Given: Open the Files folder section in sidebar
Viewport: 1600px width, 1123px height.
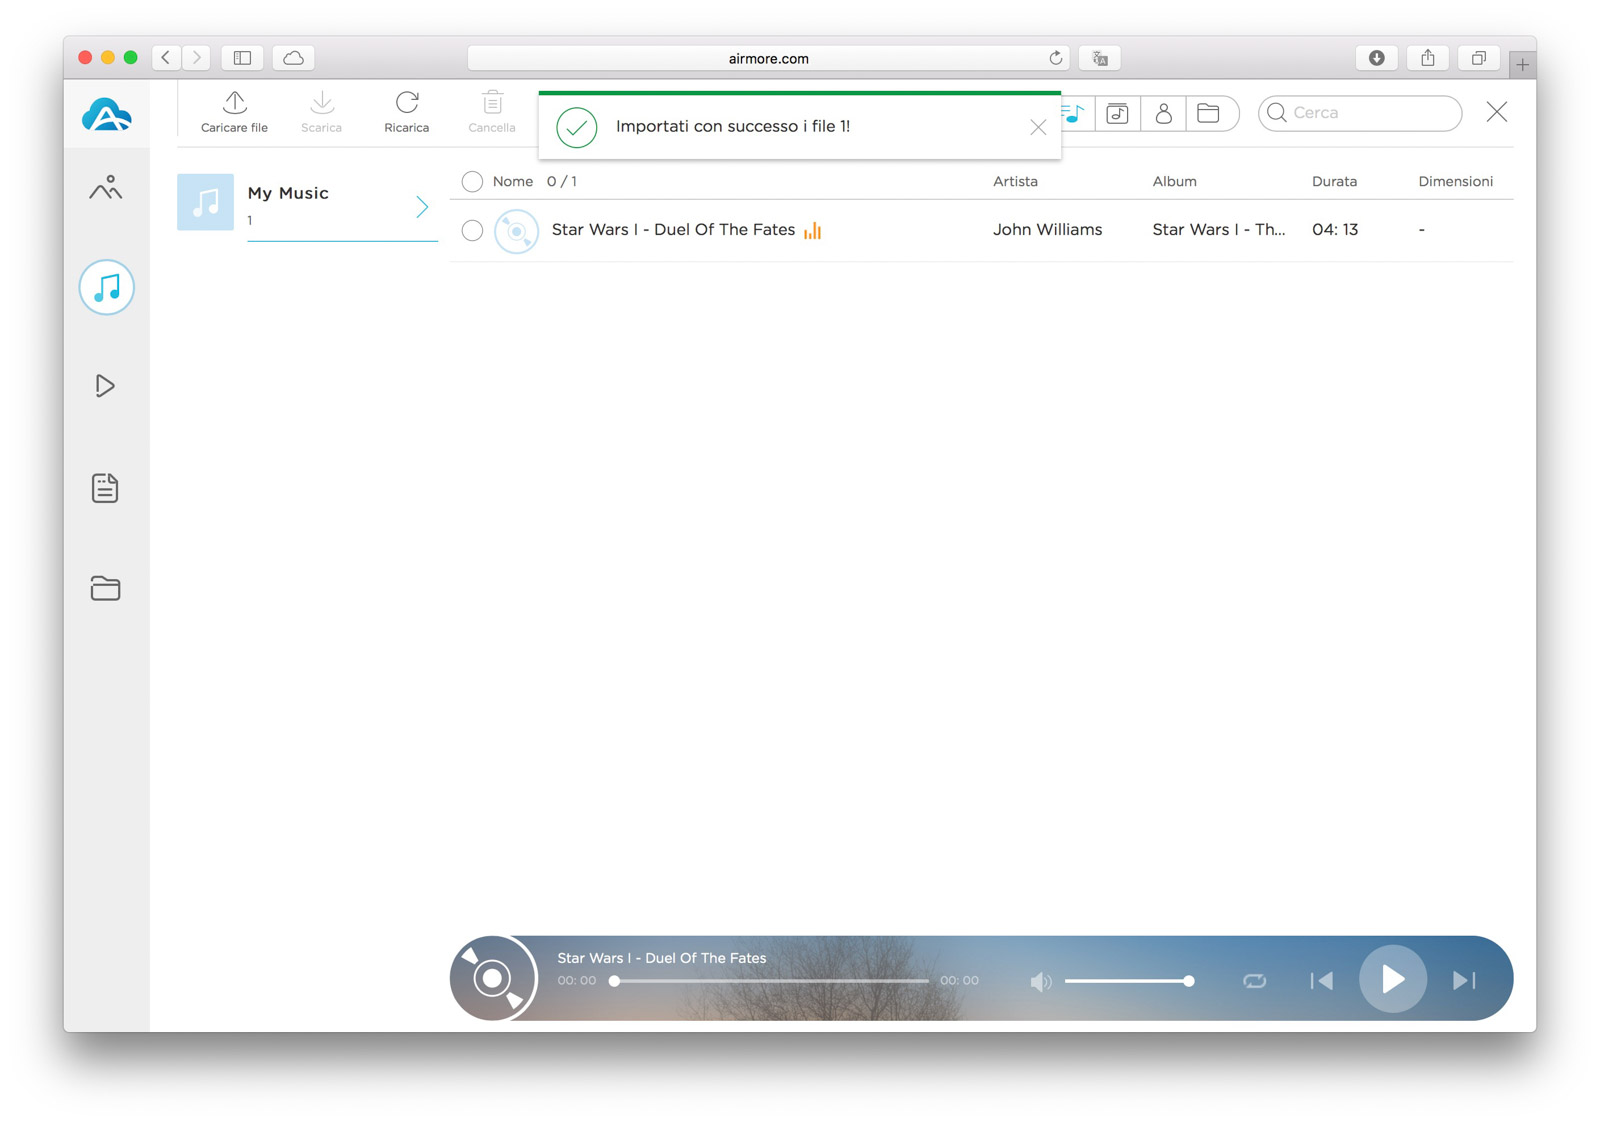Looking at the screenshot, I should pyautogui.click(x=105, y=588).
